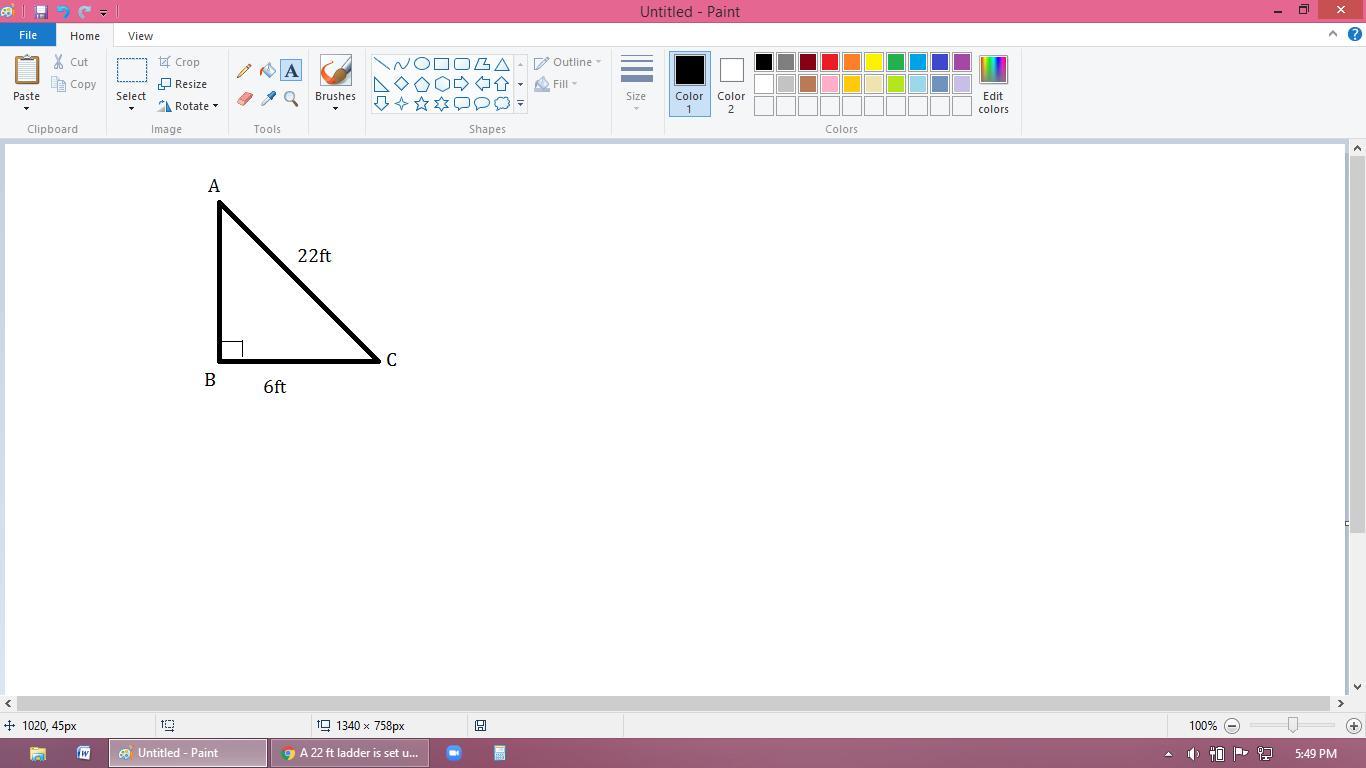Pick the Six-point star shape
Image resolution: width=1366 pixels, height=768 pixels.
pos(441,103)
